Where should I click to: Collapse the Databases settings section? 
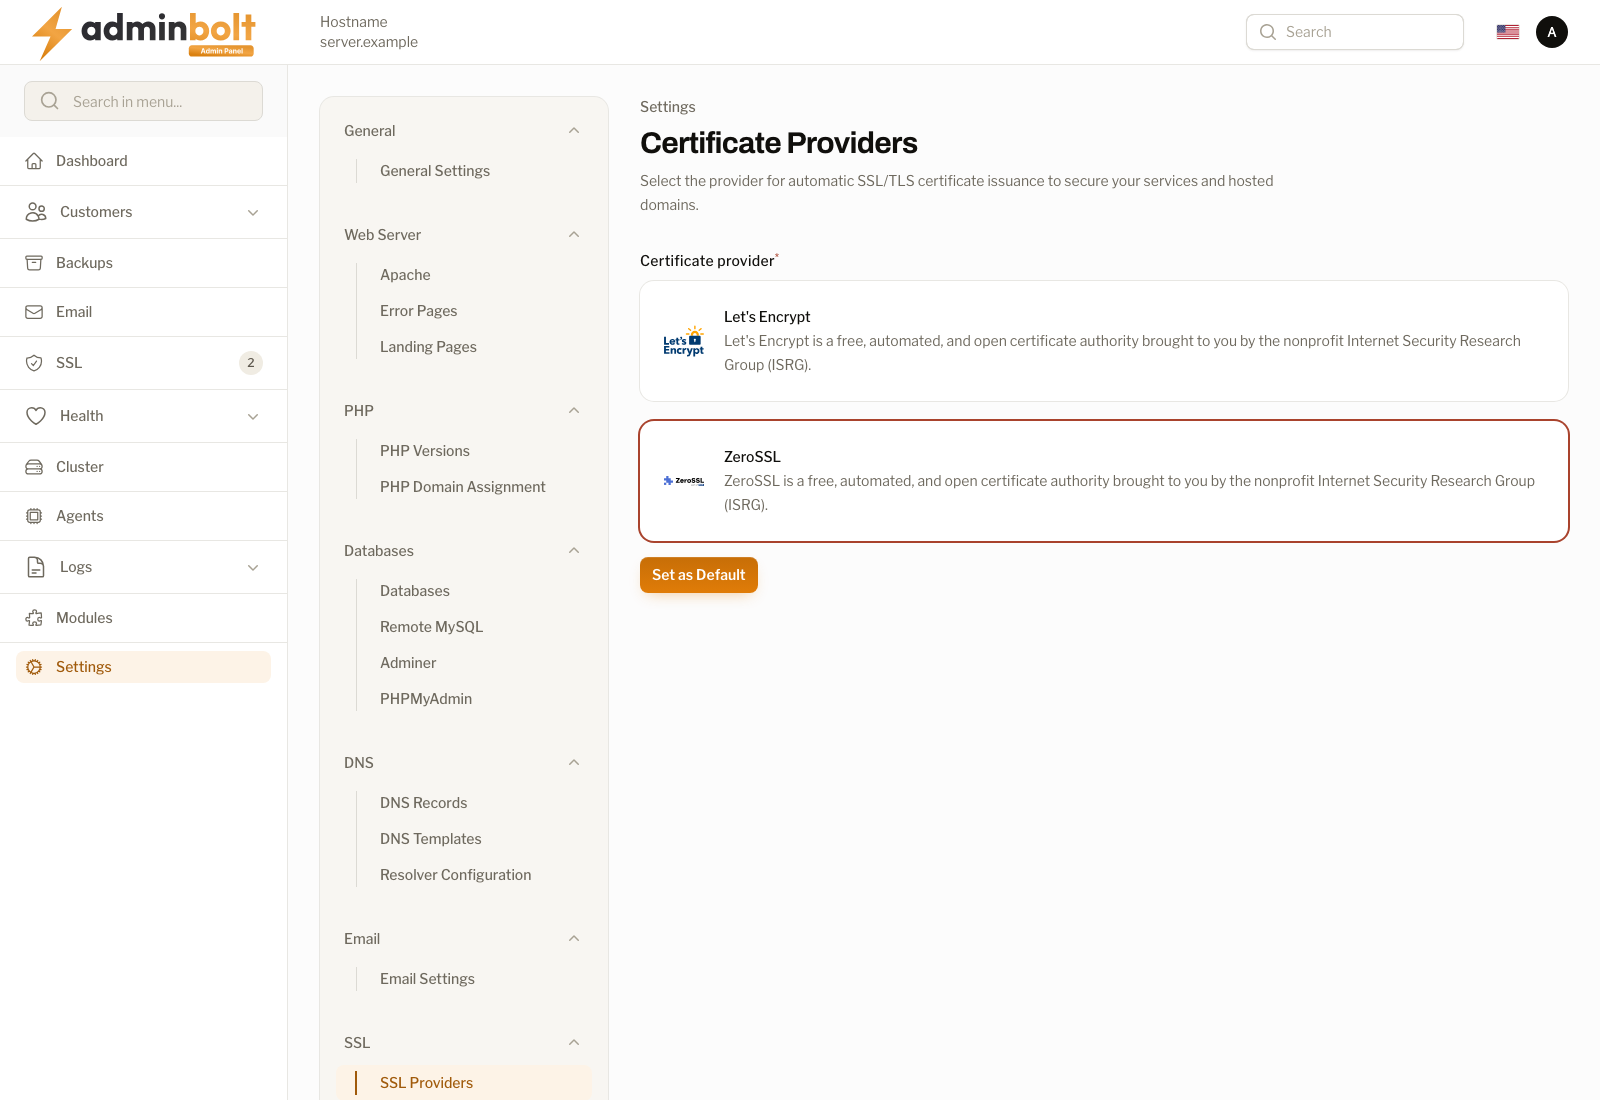pyautogui.click(x=574, y=551)
